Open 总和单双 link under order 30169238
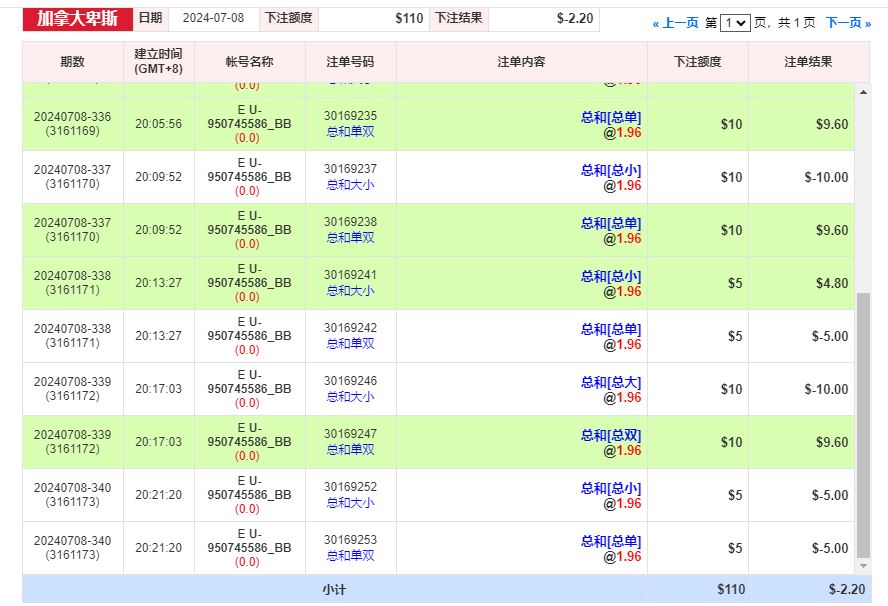888x606 pixels. pos(350,238)
